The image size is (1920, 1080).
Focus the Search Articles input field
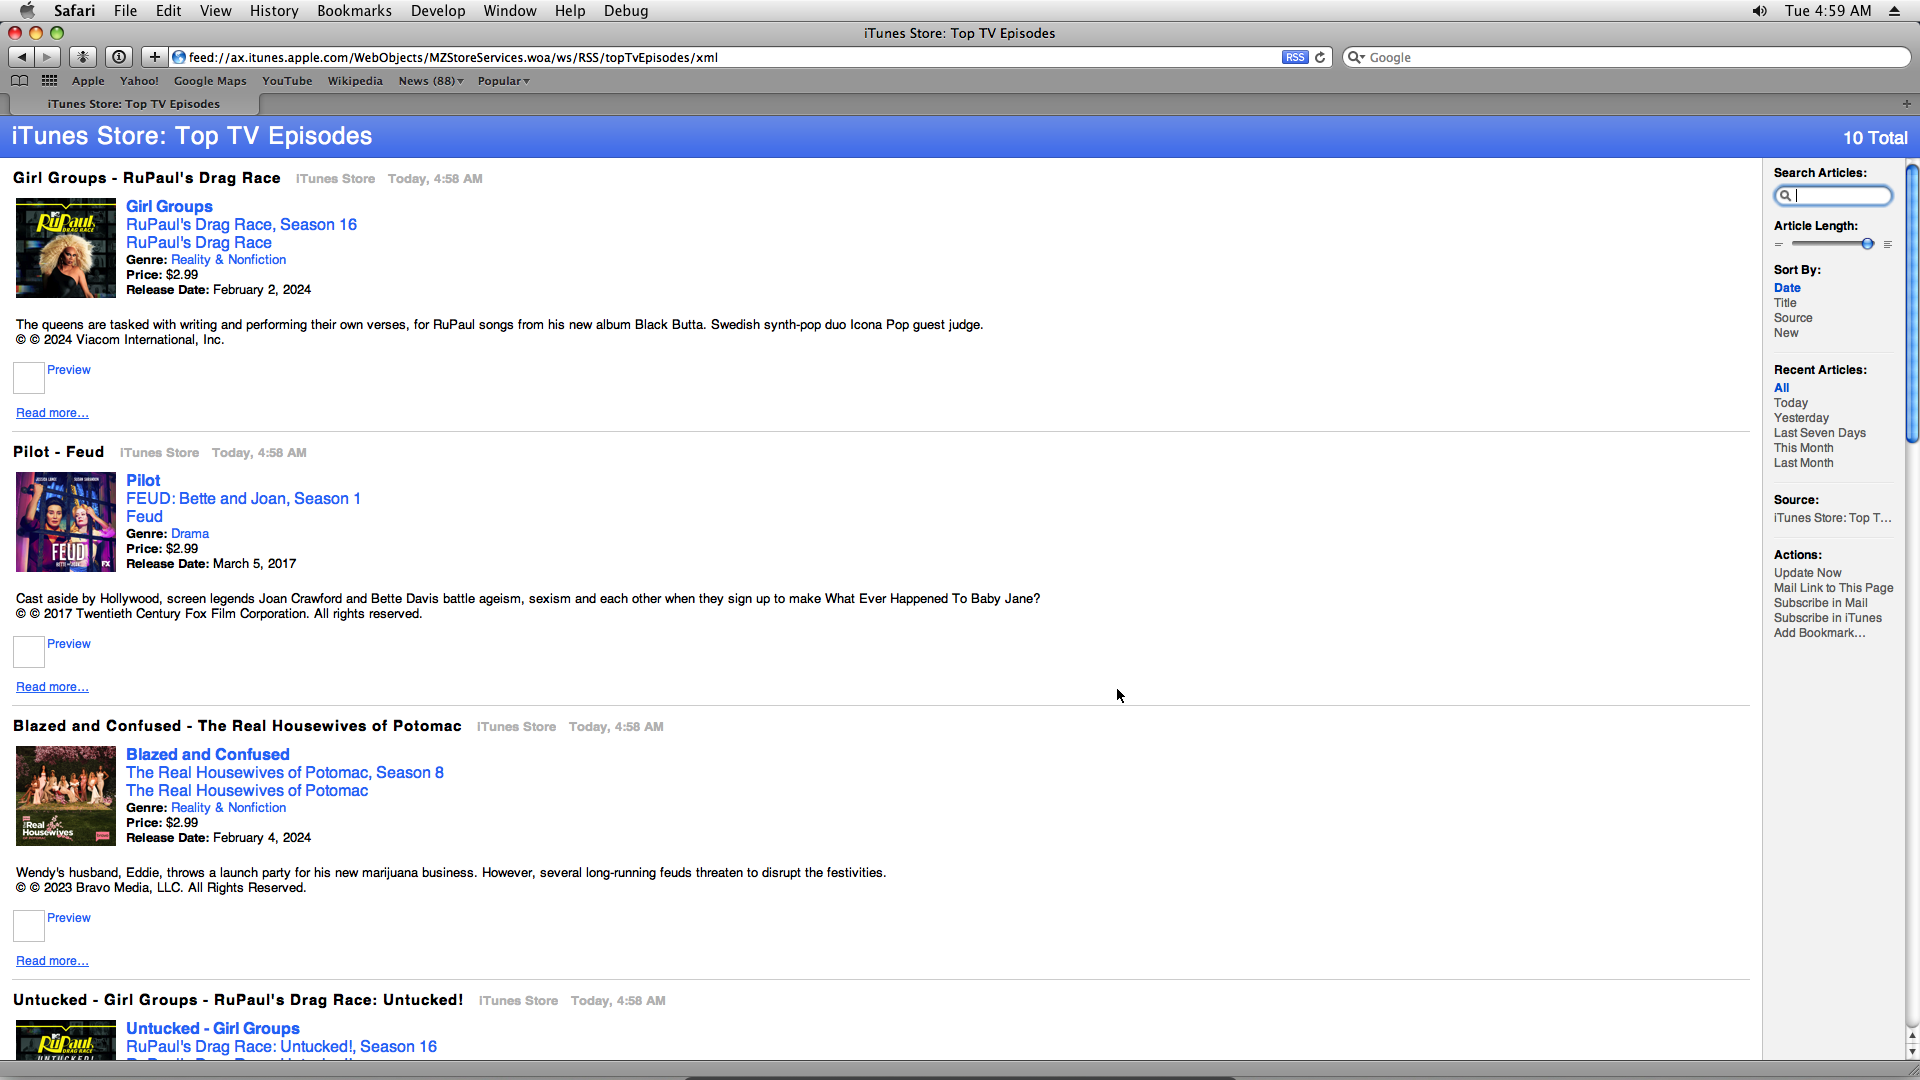1833,196
